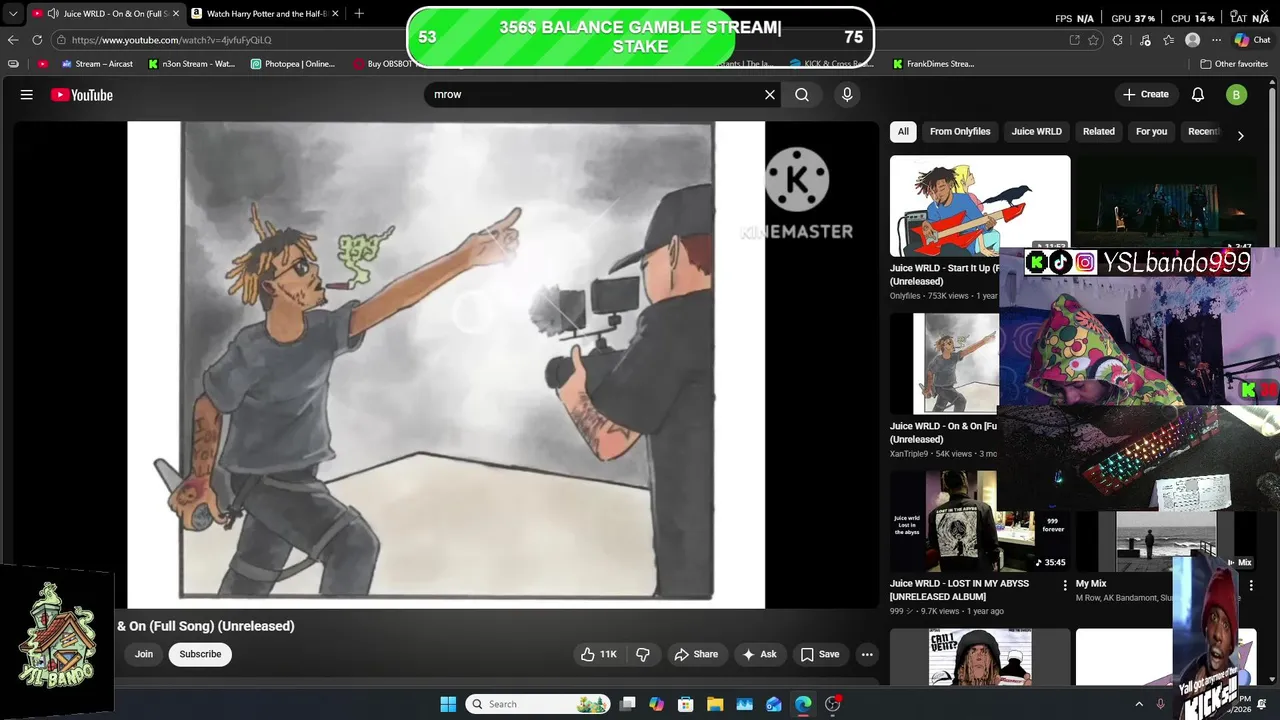Like the video with 11K thumbs up
This screenshot has width=1280, height=720.
pos(598,654)
